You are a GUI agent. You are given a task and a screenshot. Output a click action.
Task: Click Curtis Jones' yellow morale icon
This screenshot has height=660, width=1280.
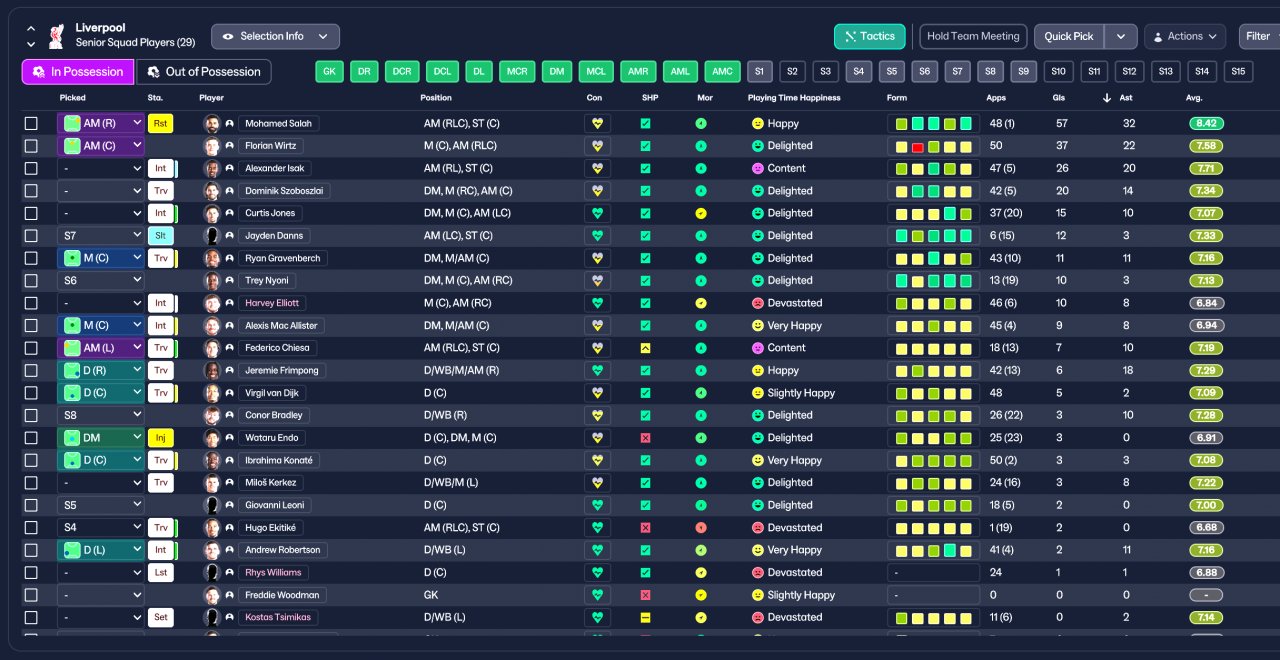pos(701,213)
